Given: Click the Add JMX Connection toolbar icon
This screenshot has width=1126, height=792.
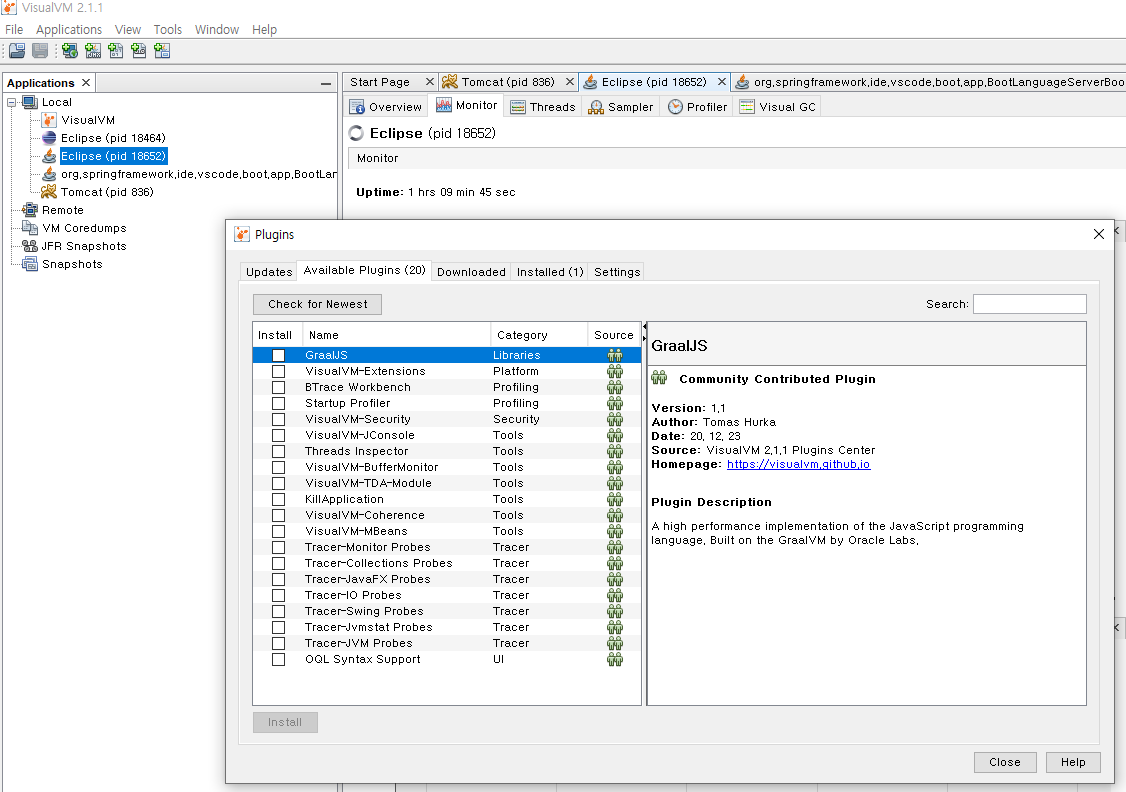Looking at the screenshot, I should click(93, 50).
